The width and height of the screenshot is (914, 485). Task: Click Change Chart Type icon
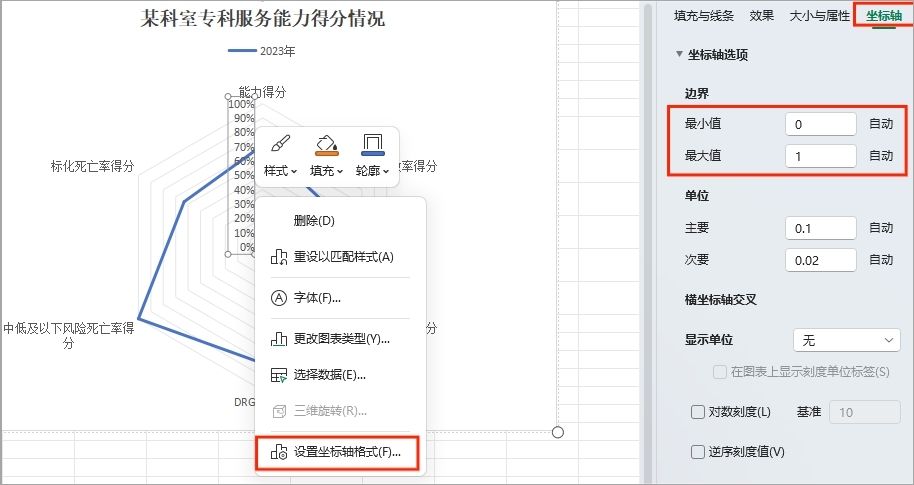coord(279,338)
